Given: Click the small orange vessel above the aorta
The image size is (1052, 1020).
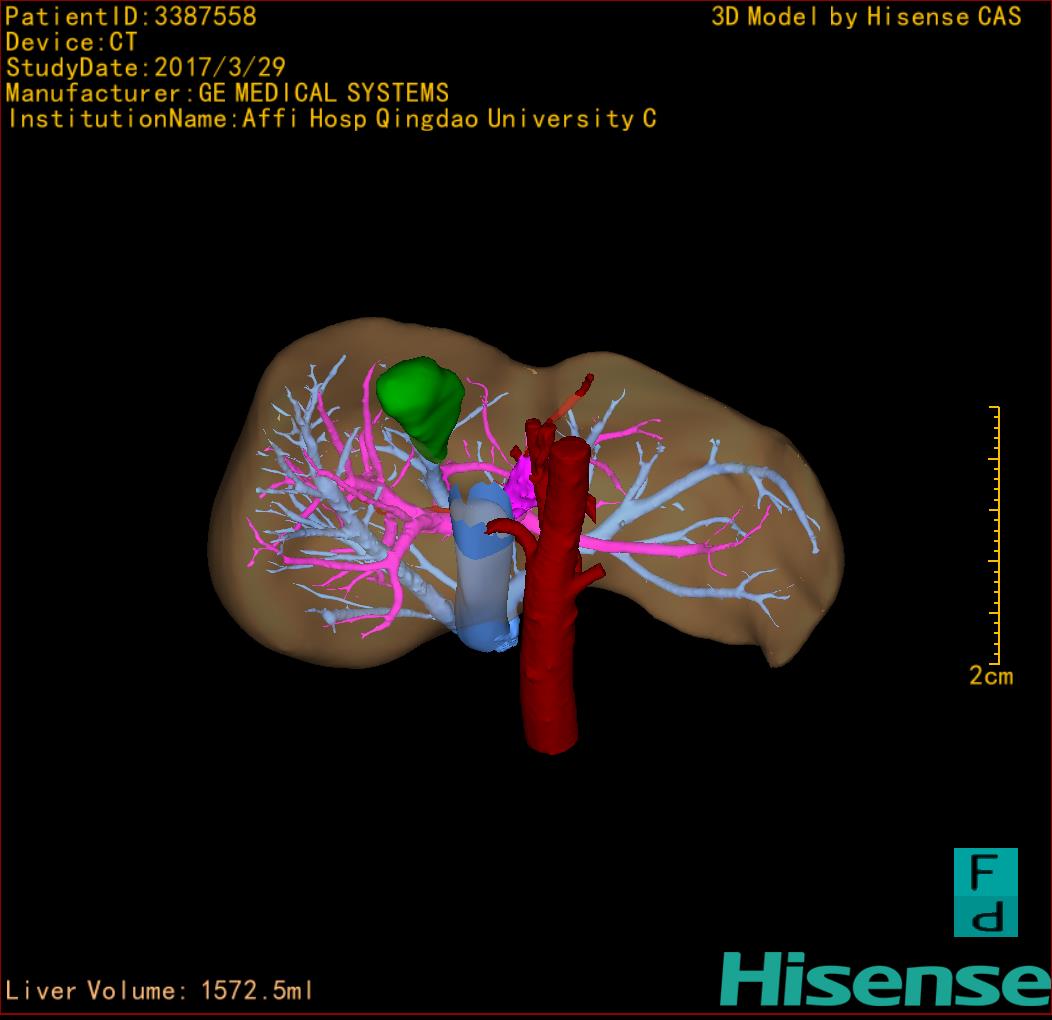Looking at the screenshot, I should point(571,398).
